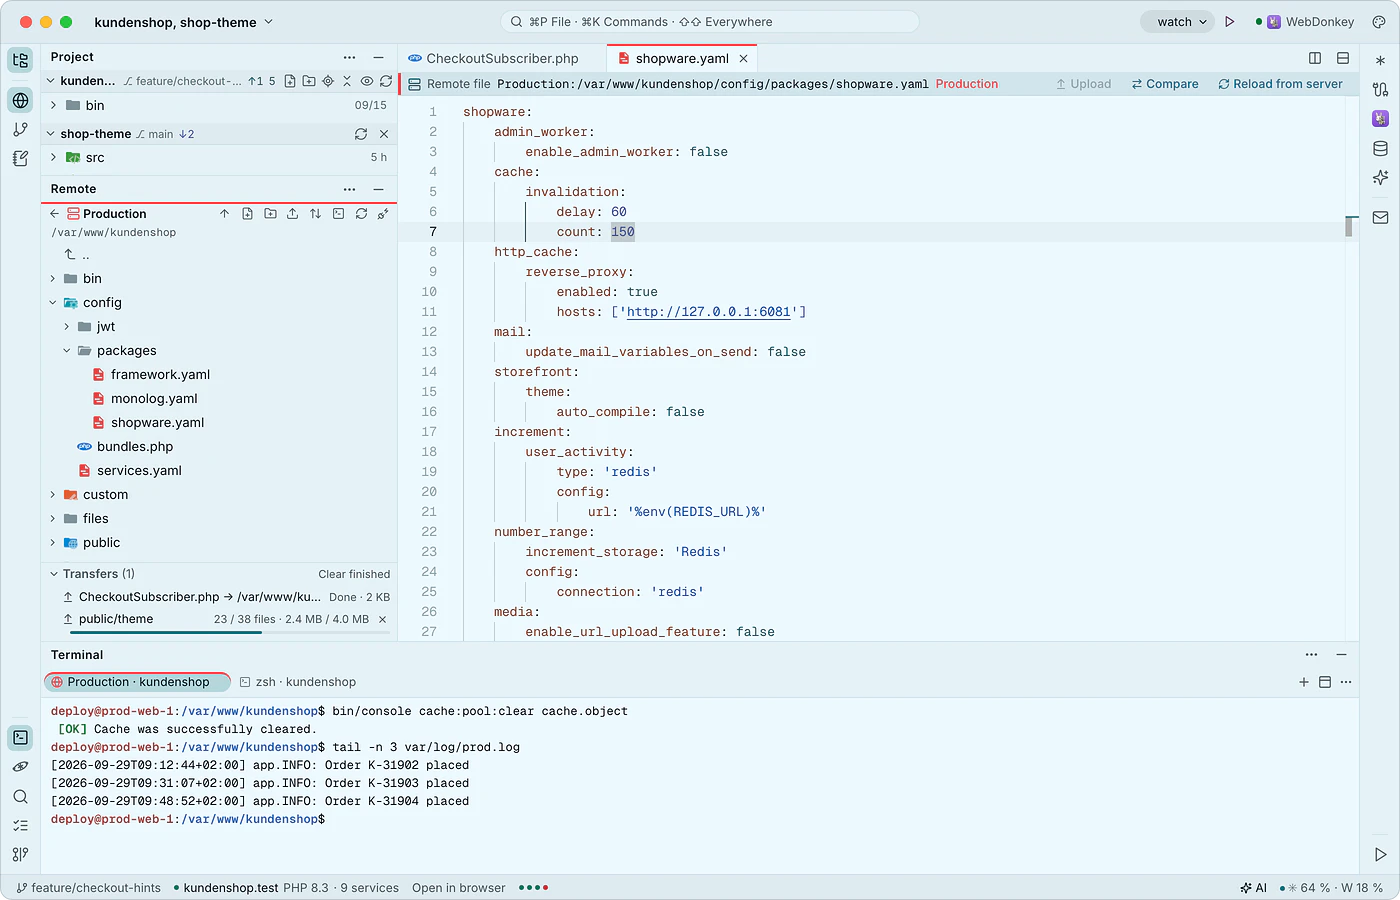Expand the src folder in shop-theme
This screenshot has height=900, width=1400.
[53, 158]
